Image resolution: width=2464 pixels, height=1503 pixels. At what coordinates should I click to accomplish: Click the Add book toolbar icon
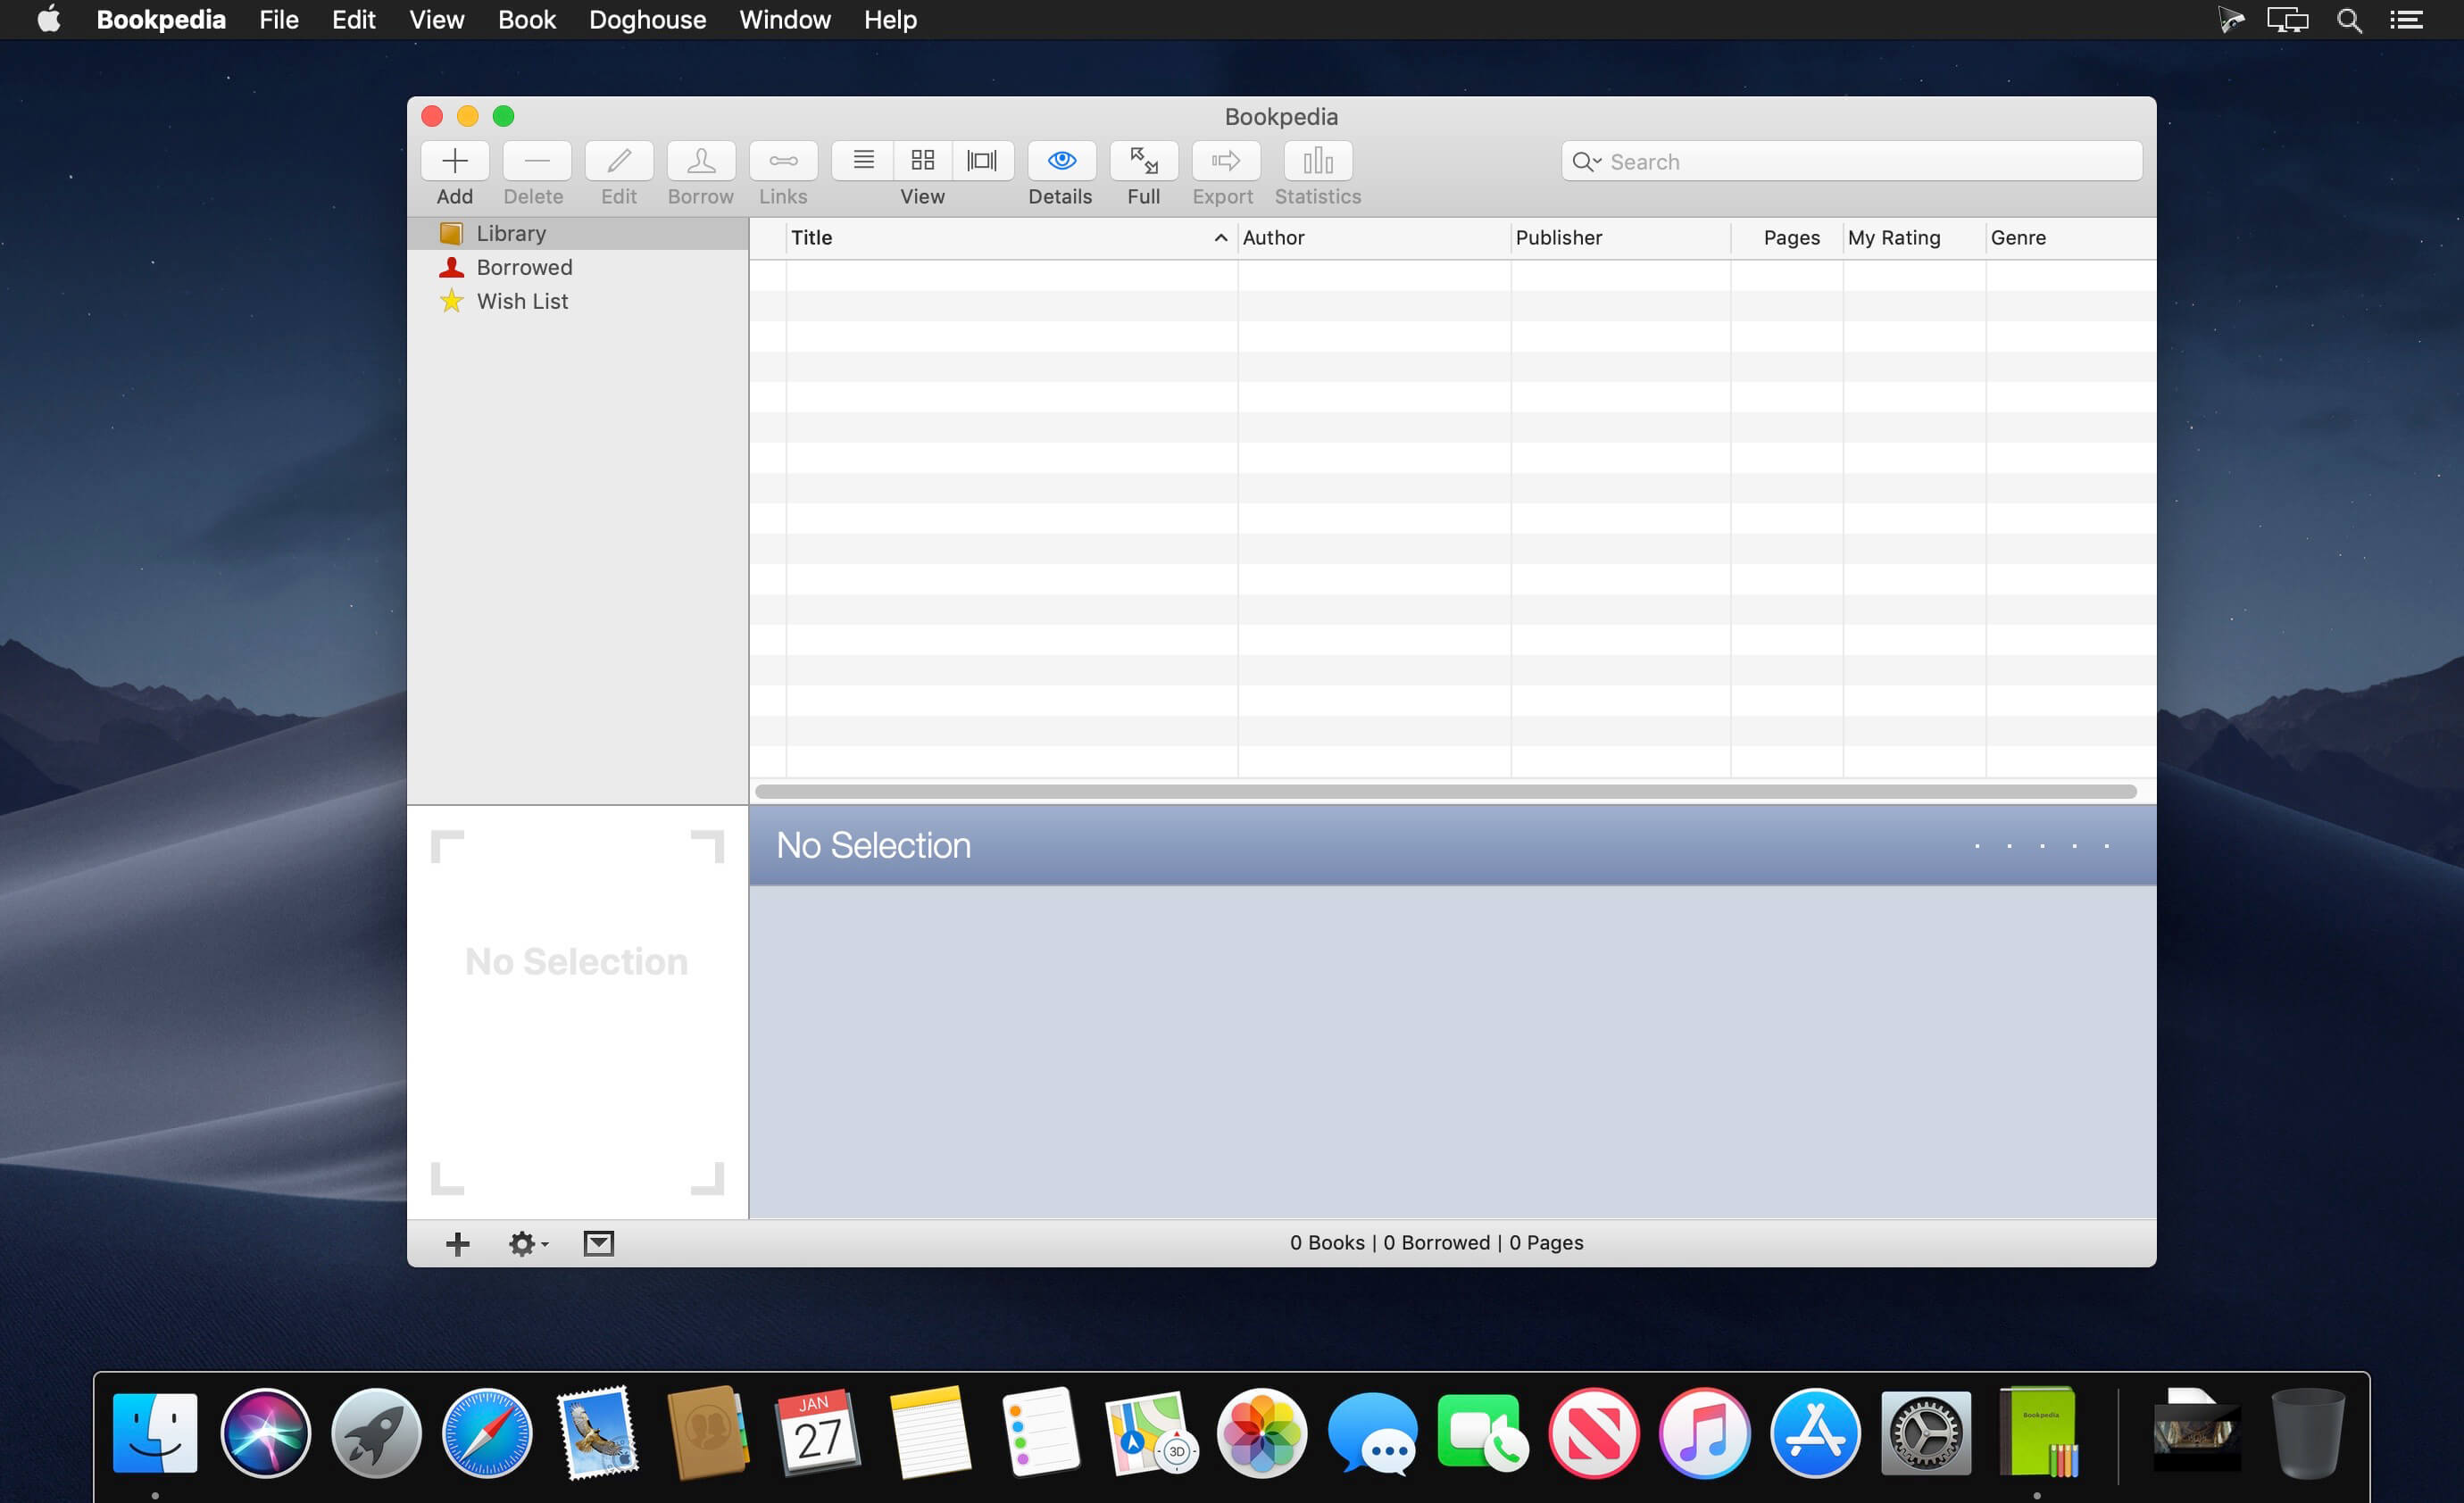(x=455, y=161)
